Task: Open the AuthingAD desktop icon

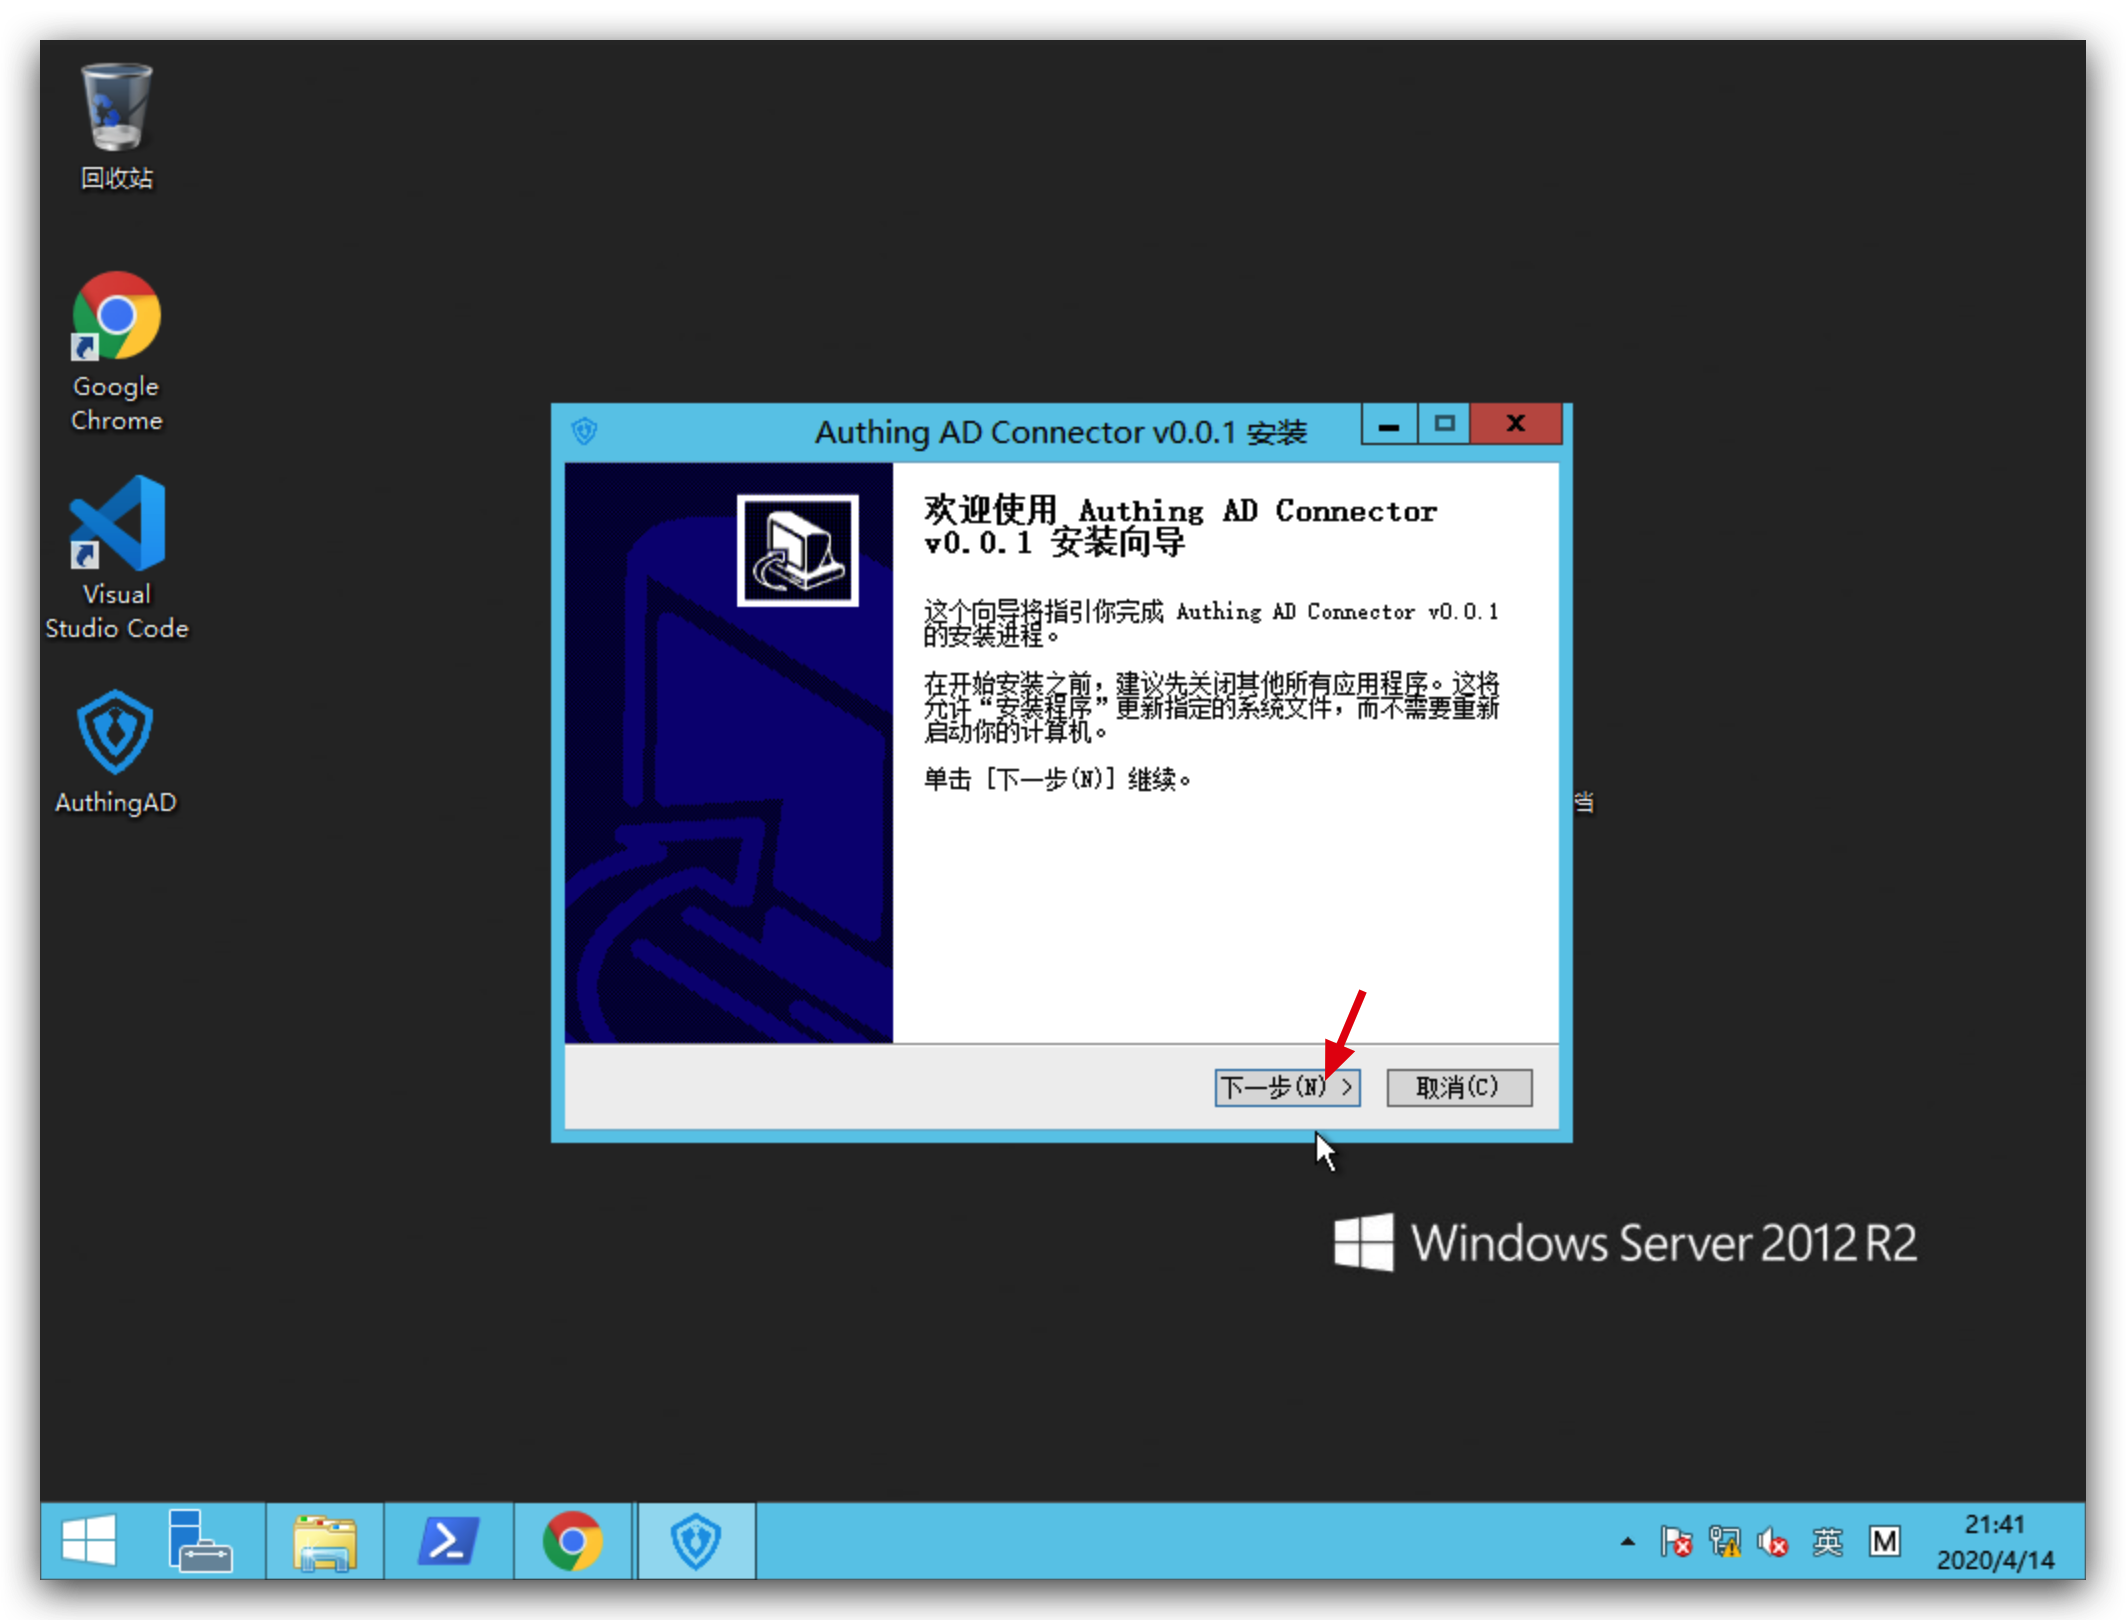Action: click(116, 733)
